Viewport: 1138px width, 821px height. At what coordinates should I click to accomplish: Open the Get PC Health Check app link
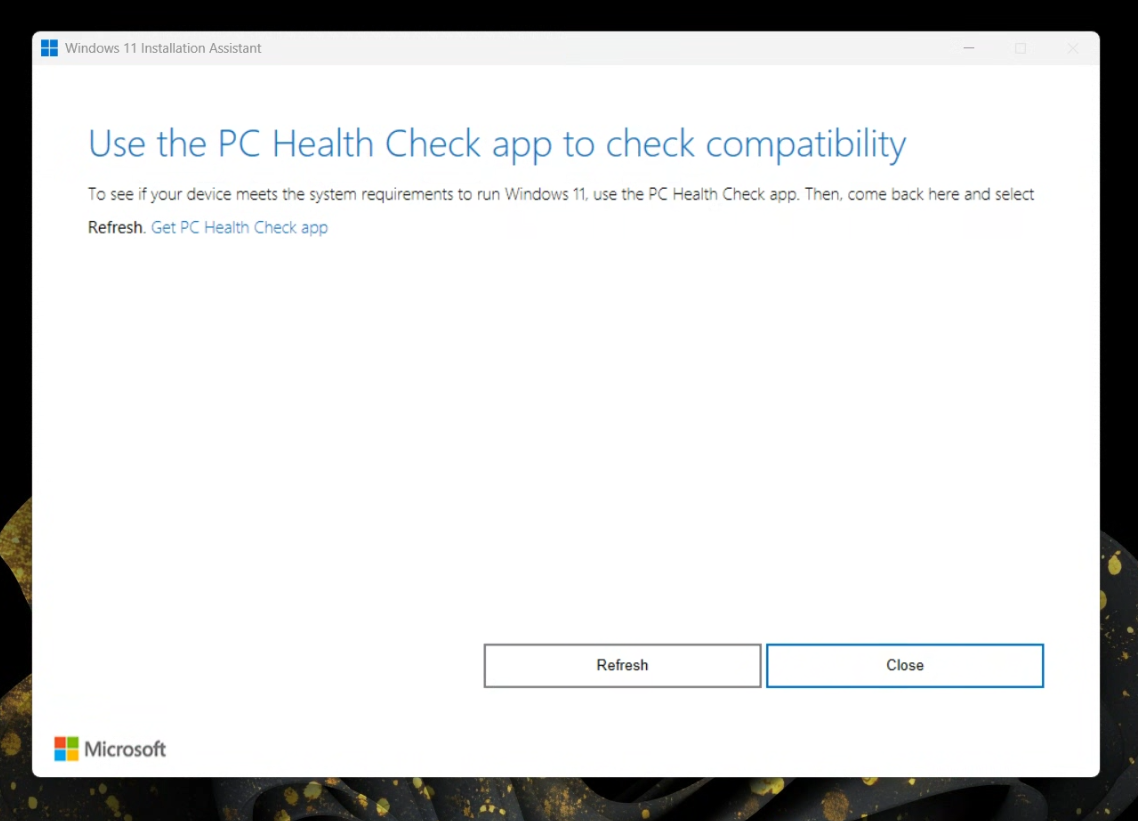239,227
